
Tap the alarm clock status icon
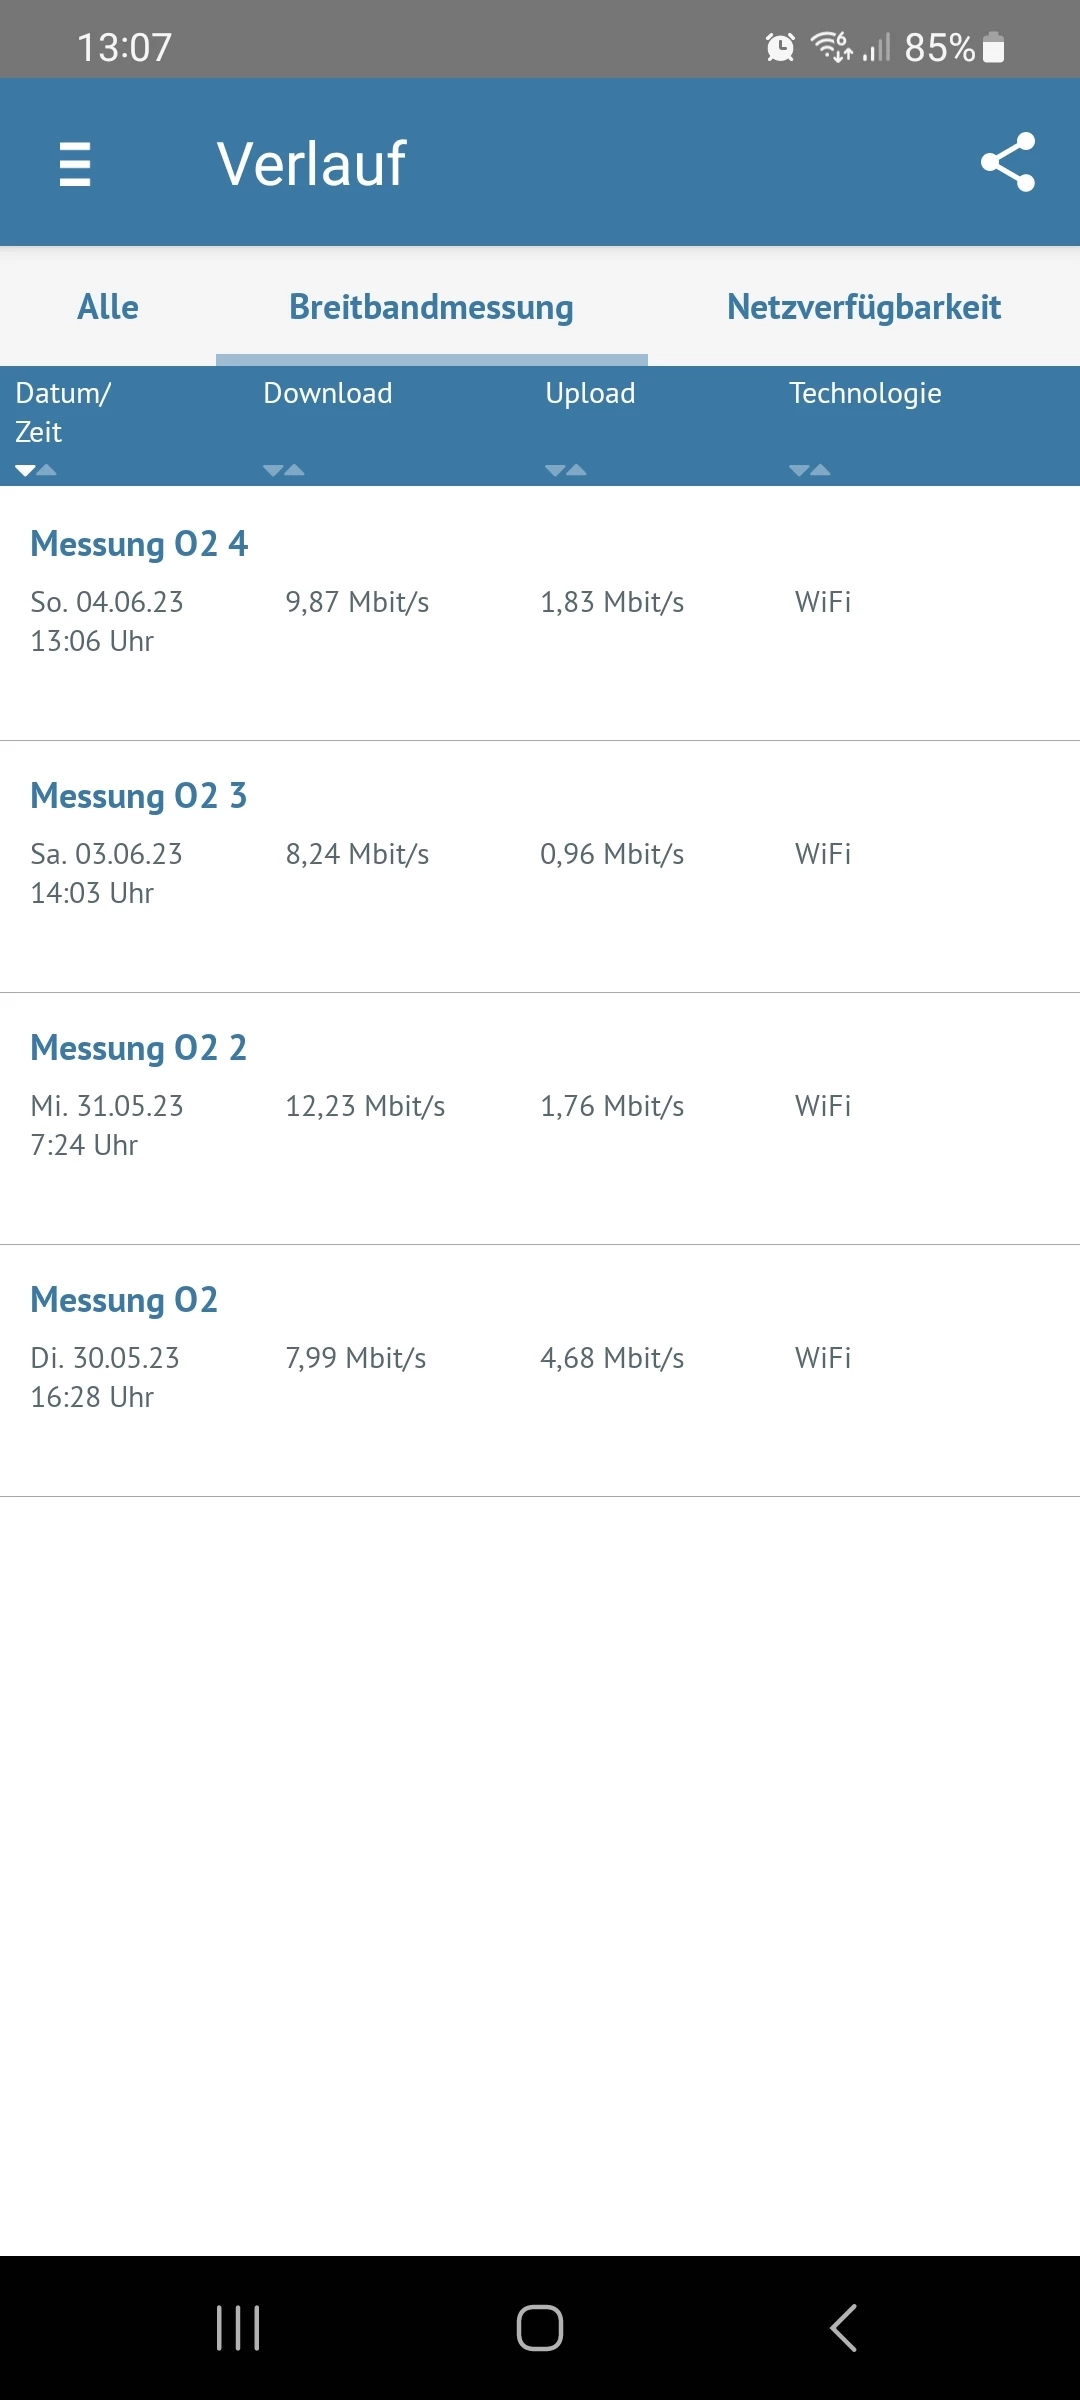click(x=780, y=47)
